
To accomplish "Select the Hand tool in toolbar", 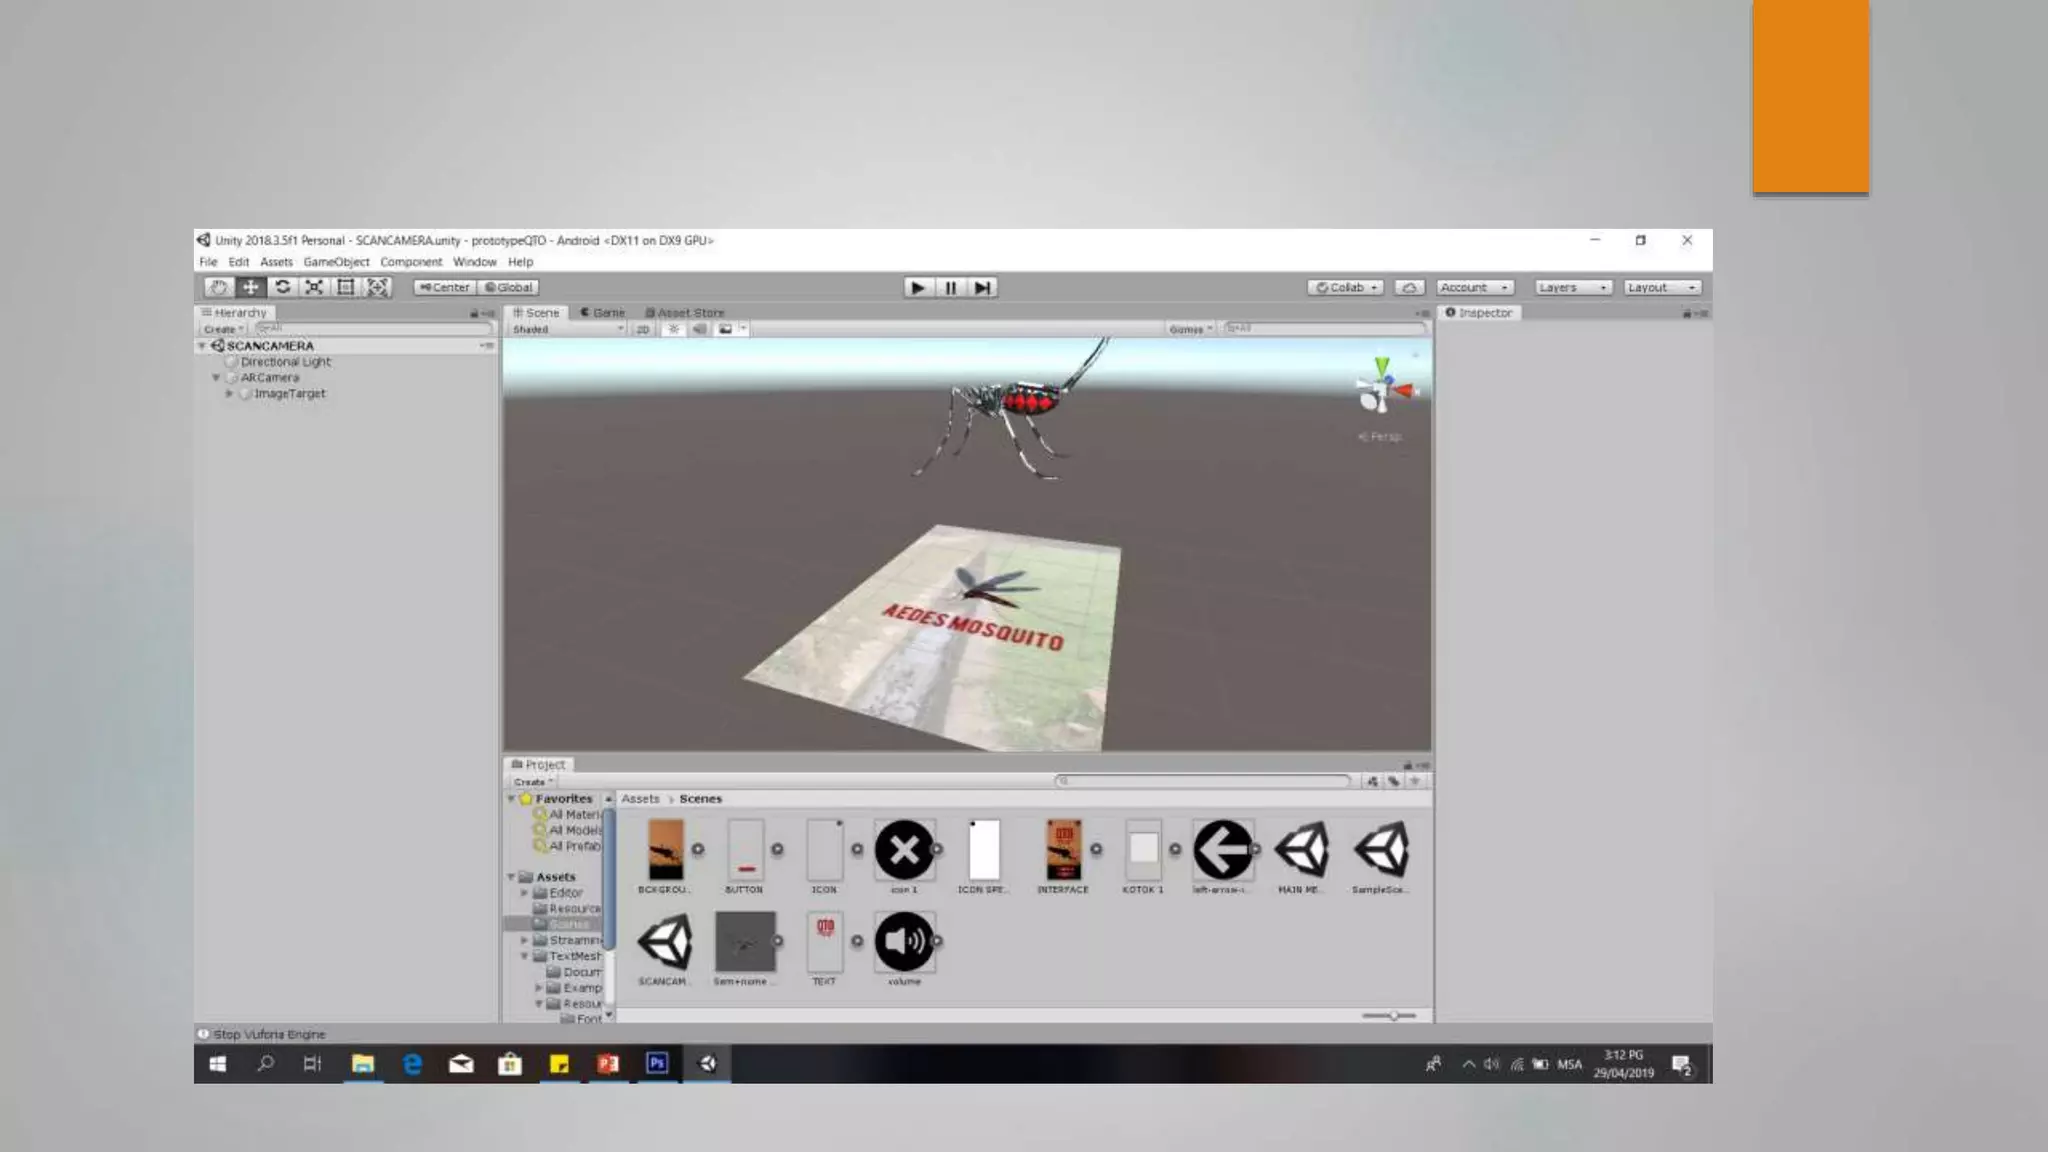I will (x=218, y=287).
